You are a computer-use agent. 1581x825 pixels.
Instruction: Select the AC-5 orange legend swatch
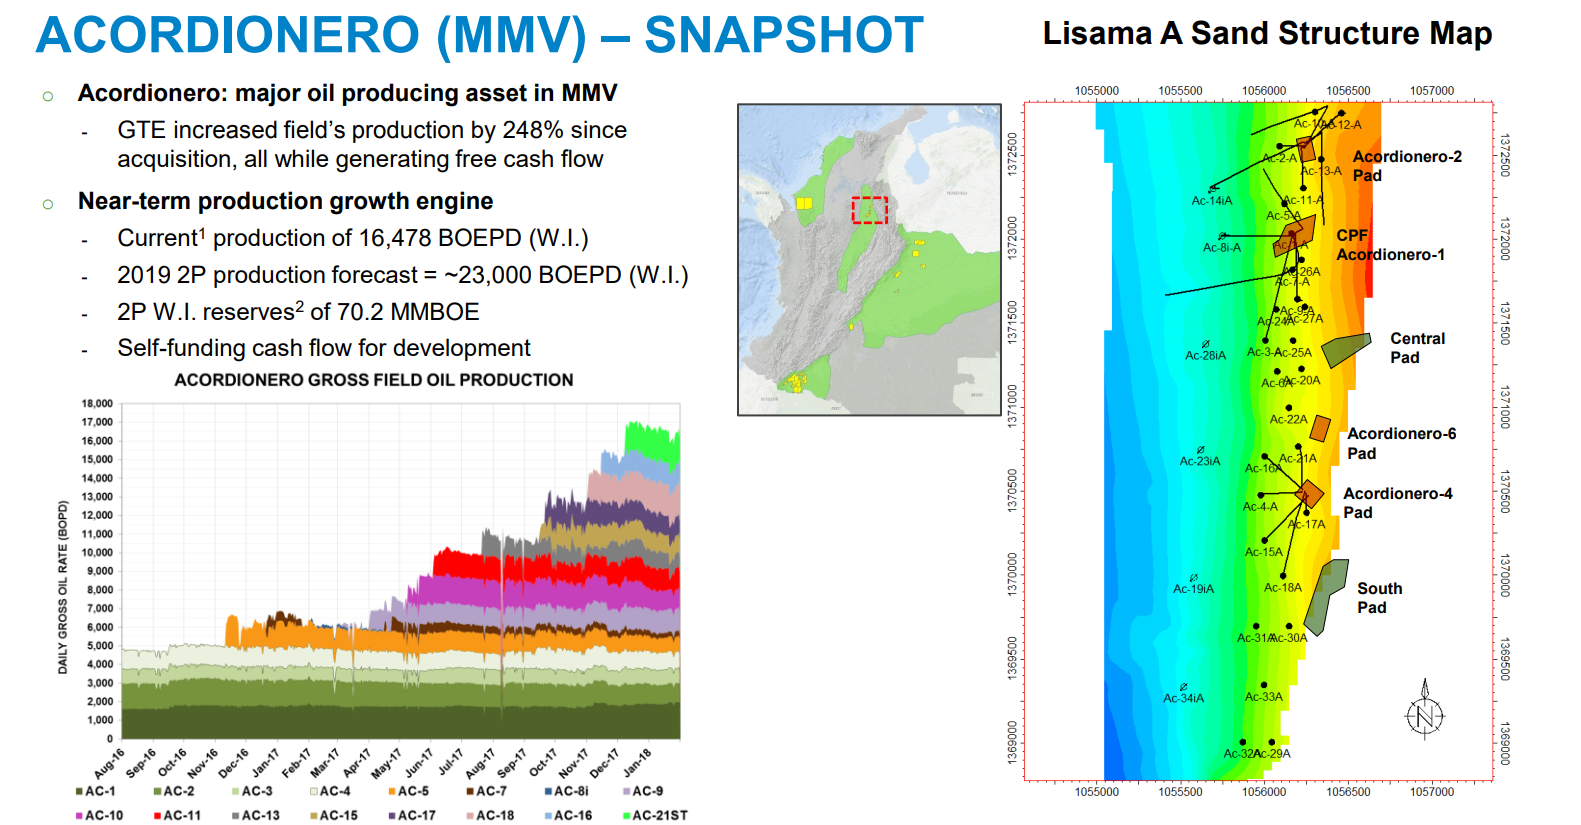[x=392, y=791]
